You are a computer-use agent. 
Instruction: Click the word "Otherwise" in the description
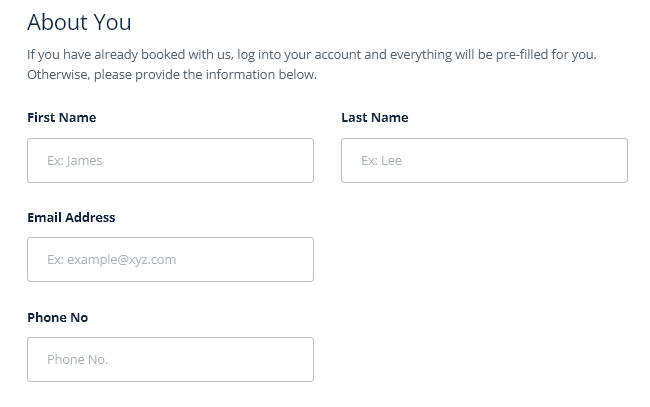[x=57, y=74]
